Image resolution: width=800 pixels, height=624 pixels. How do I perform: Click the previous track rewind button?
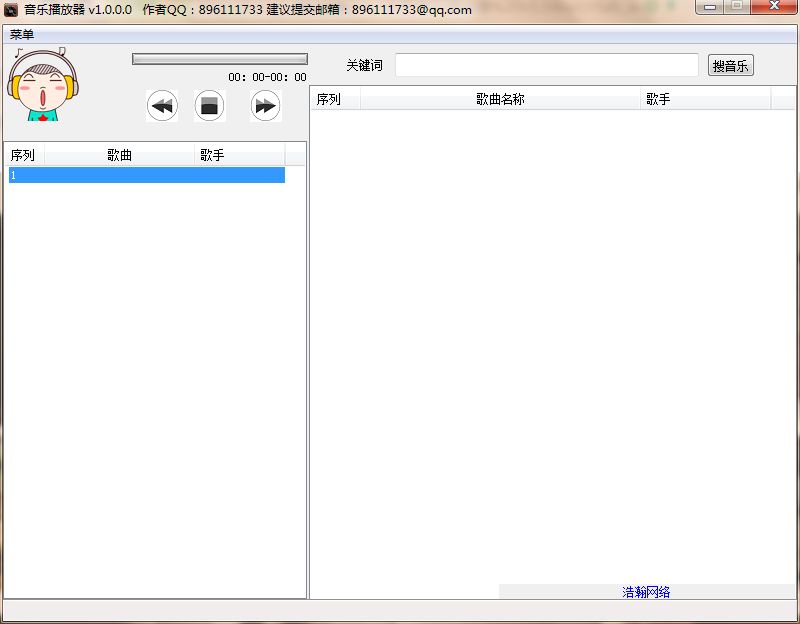point(162,106)
